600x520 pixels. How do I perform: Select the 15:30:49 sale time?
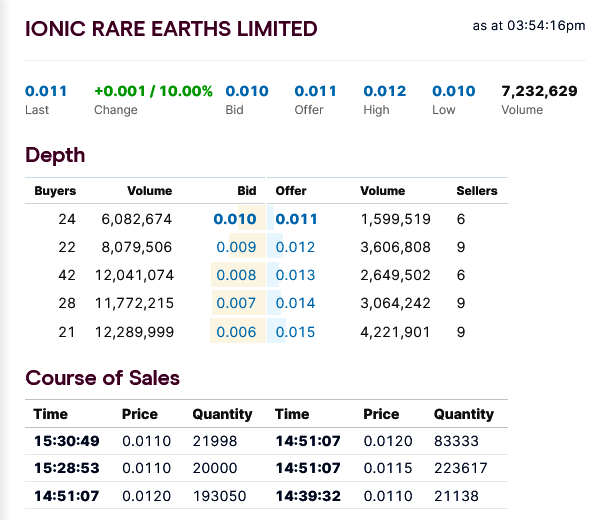67,441
